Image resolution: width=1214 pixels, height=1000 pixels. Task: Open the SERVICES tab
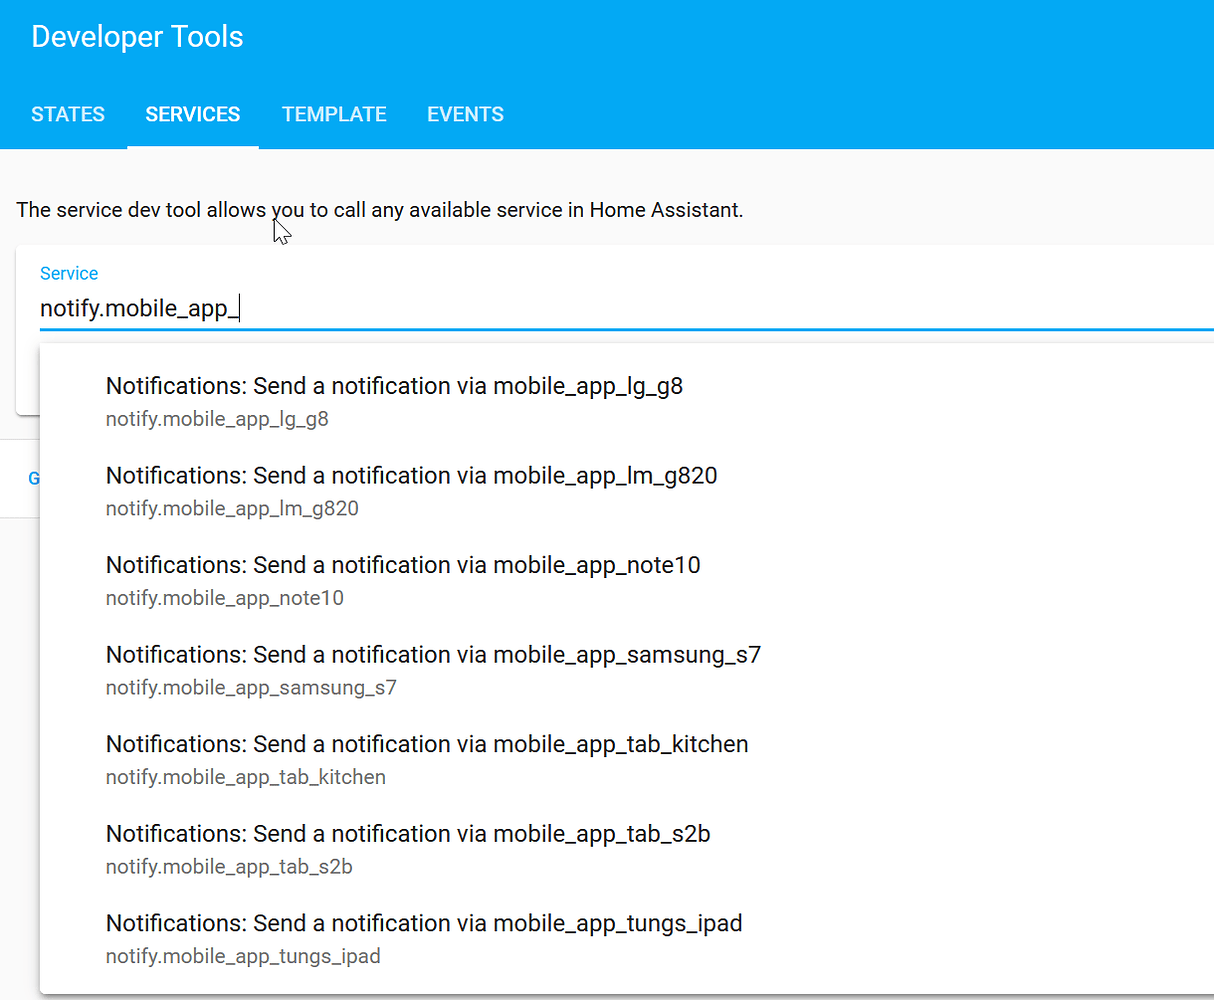tap(193, 114)
